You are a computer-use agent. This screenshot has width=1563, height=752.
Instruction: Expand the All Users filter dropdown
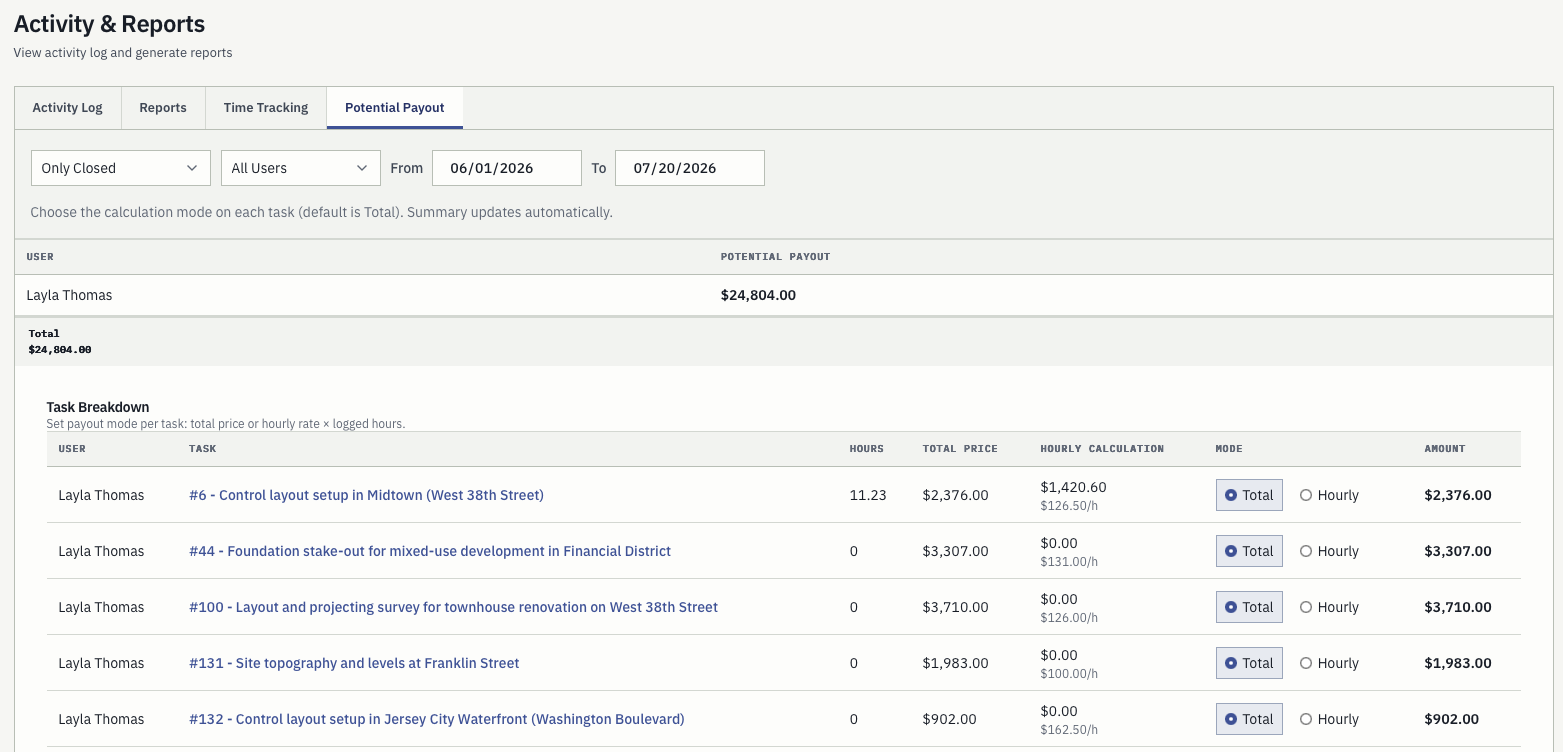coord(301,168)
